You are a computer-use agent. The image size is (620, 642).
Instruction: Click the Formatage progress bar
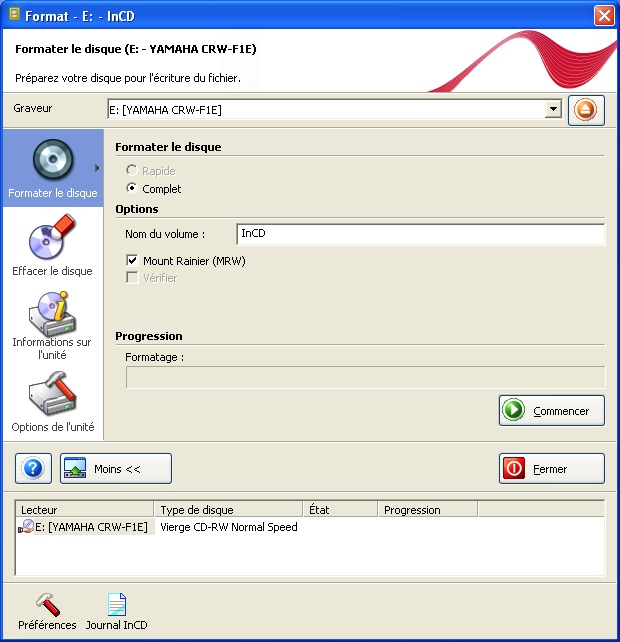[x=365, y=377]
